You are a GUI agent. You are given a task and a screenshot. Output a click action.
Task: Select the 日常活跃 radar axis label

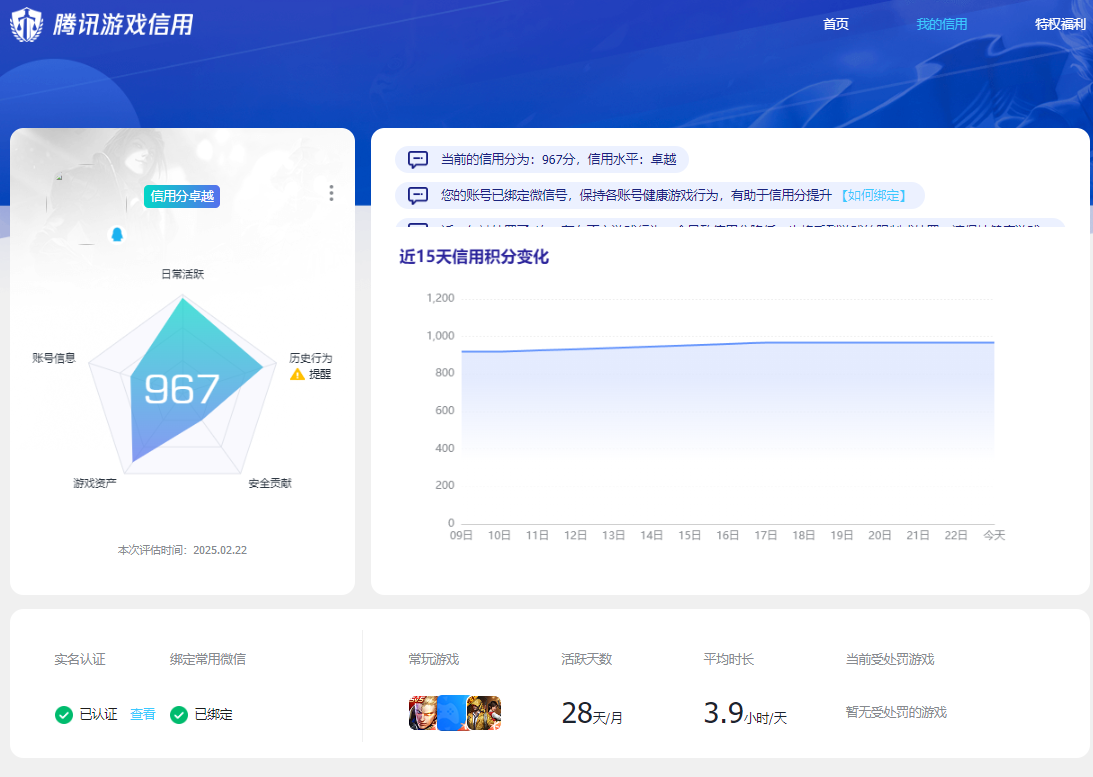click(183, 274)
